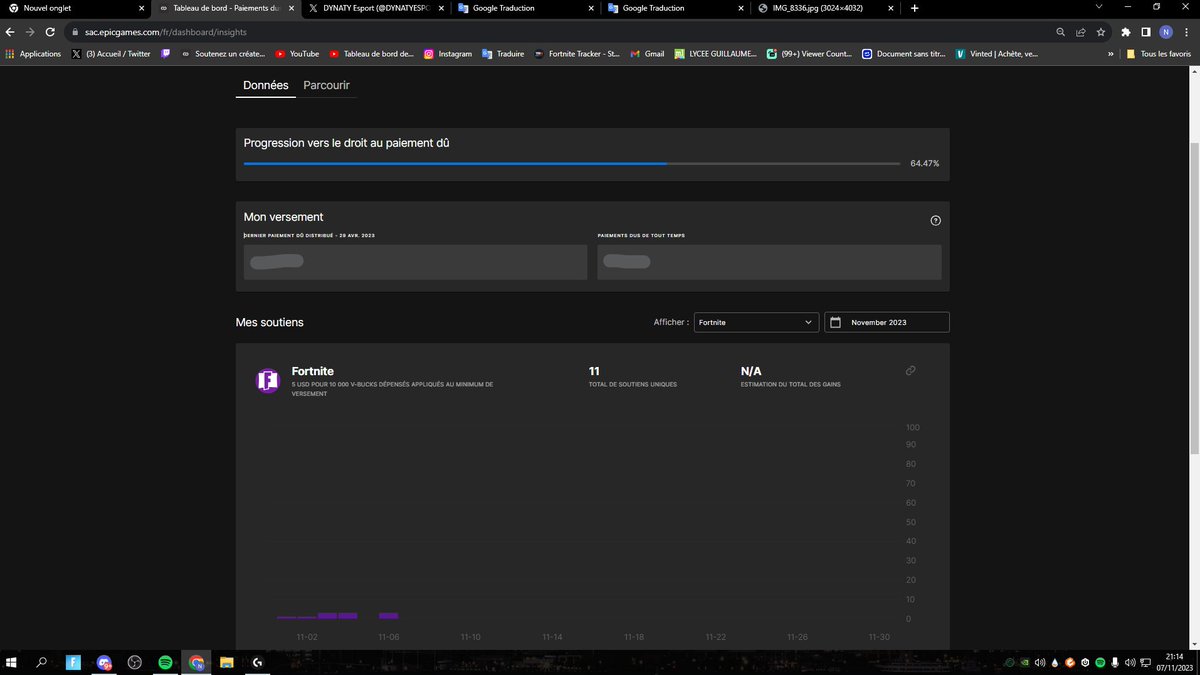Open the Accueil / Twitter bookmark

click(x=111, y=54)
